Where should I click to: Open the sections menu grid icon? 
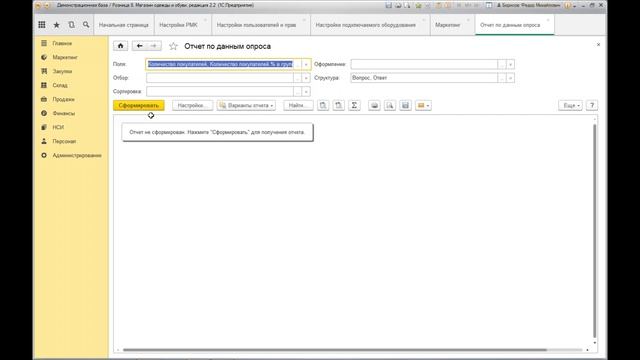[42, 25]
